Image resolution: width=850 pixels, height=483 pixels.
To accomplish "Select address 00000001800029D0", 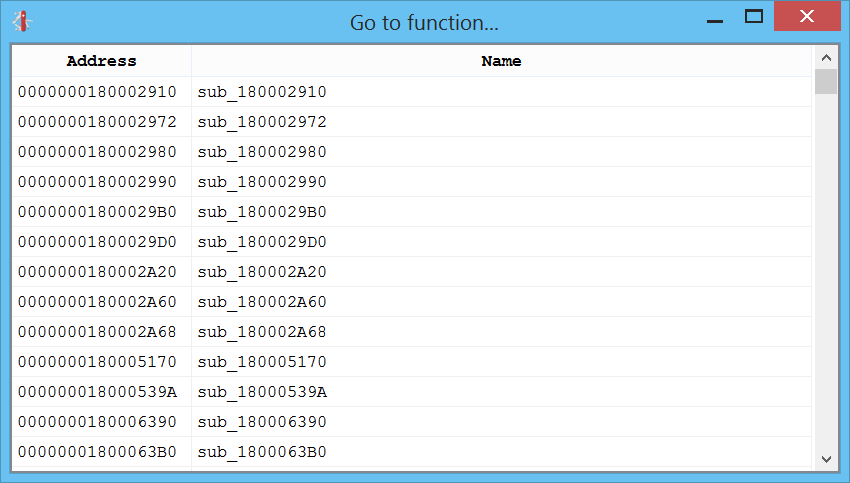I will tap(97, 242).
